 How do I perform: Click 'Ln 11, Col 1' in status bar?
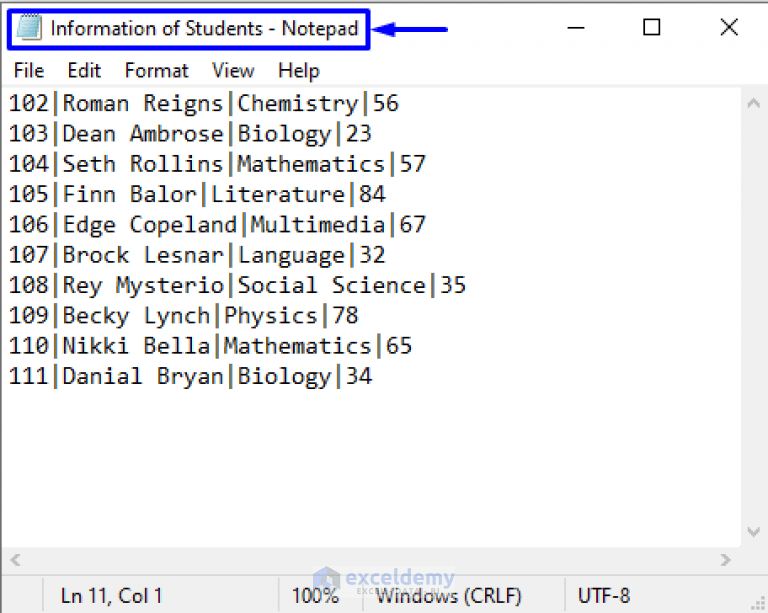[111, 596]
